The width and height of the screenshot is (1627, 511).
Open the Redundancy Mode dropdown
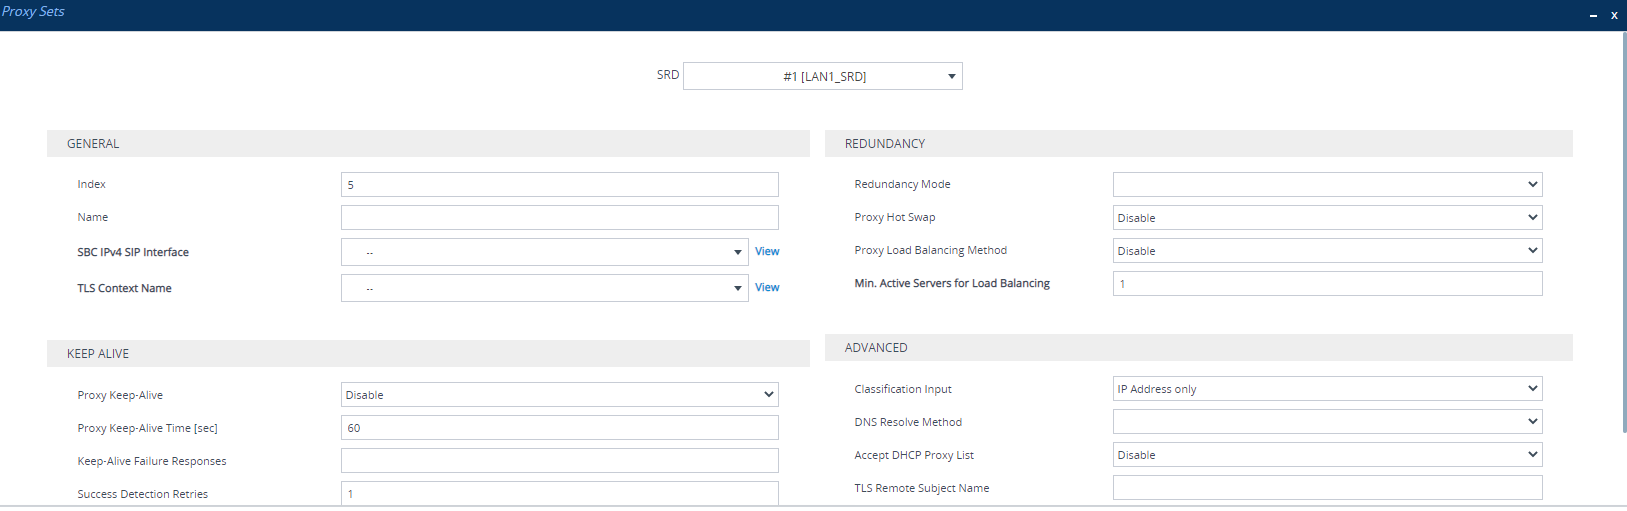pos(1327,185)
